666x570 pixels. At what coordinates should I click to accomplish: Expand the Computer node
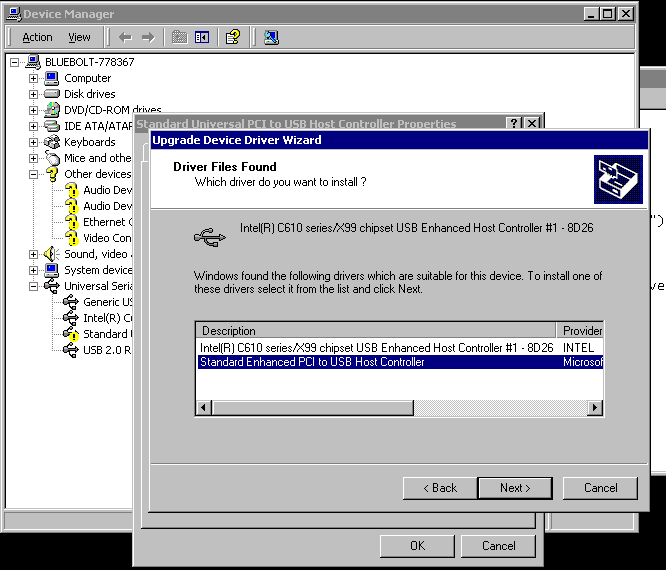point(33,78)
